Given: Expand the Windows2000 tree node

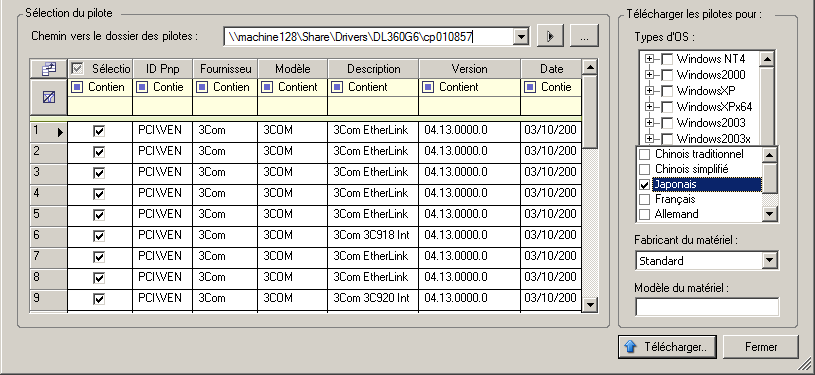Looking at the screenshot, I should tap(649, 75).
